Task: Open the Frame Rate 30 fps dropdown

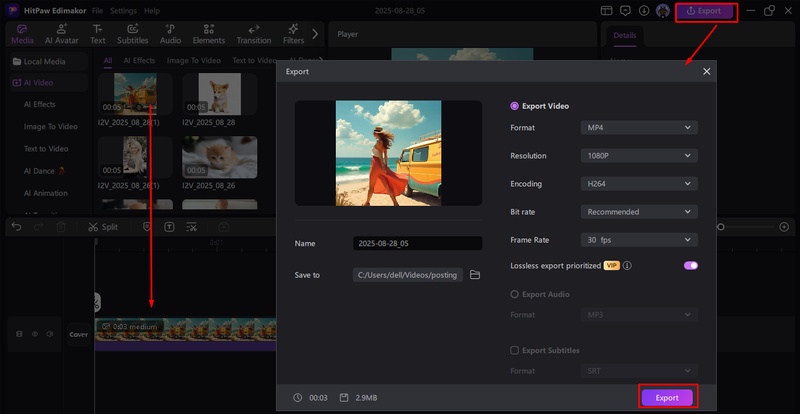Action: pyautogui.click(x=639, y=240)
